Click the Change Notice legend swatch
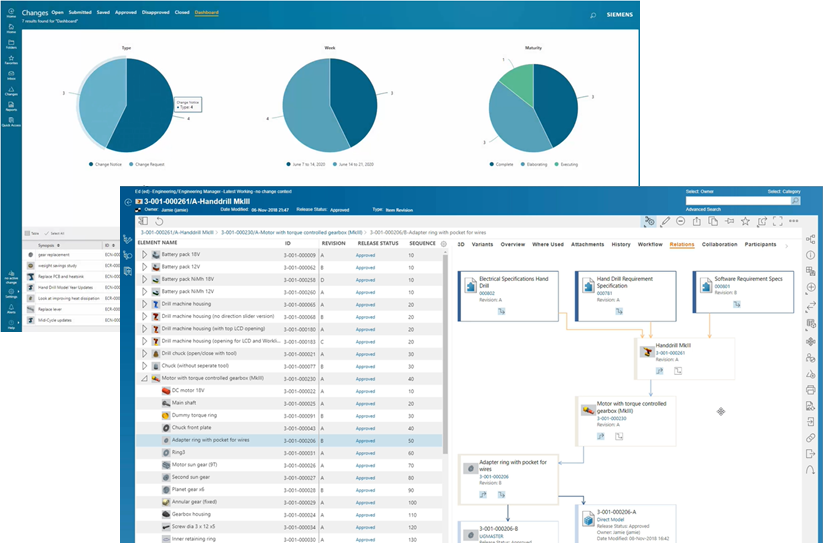This screenshot has height=543, width=823. coord(91,164)
